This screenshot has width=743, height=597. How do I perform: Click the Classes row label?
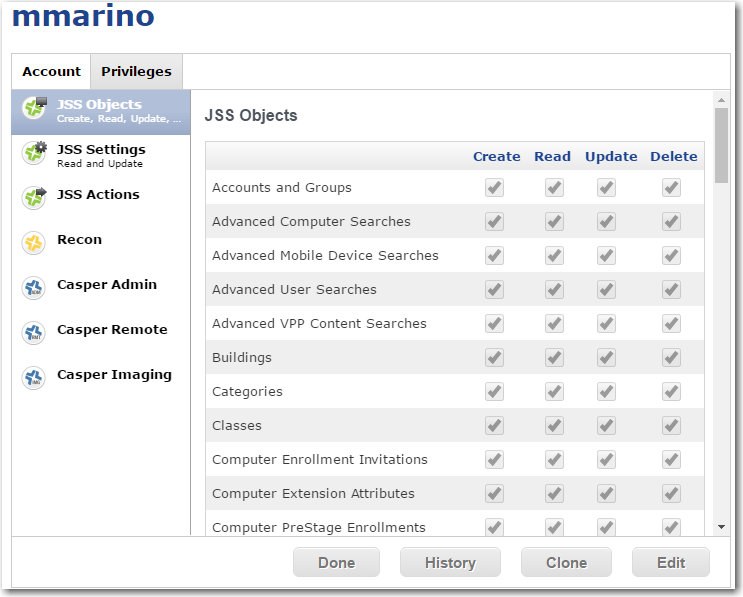(x=237, y=425)
